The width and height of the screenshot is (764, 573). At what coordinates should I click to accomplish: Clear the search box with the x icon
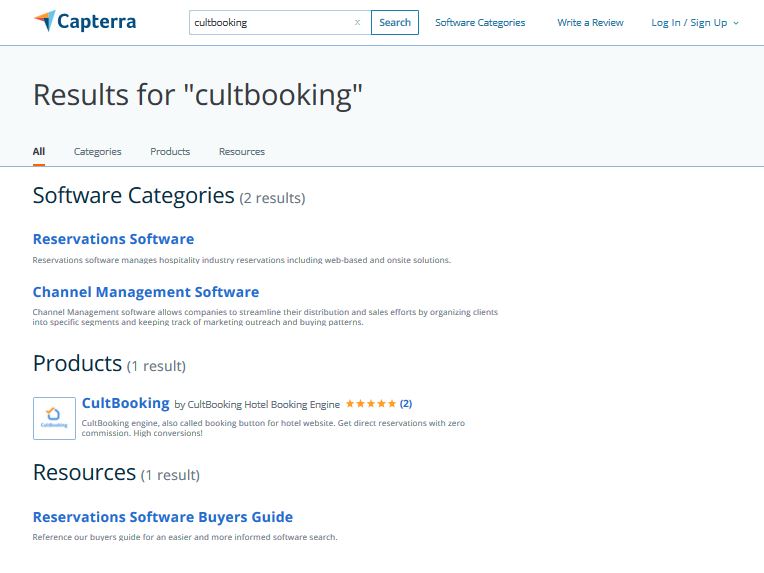point(358,22)
